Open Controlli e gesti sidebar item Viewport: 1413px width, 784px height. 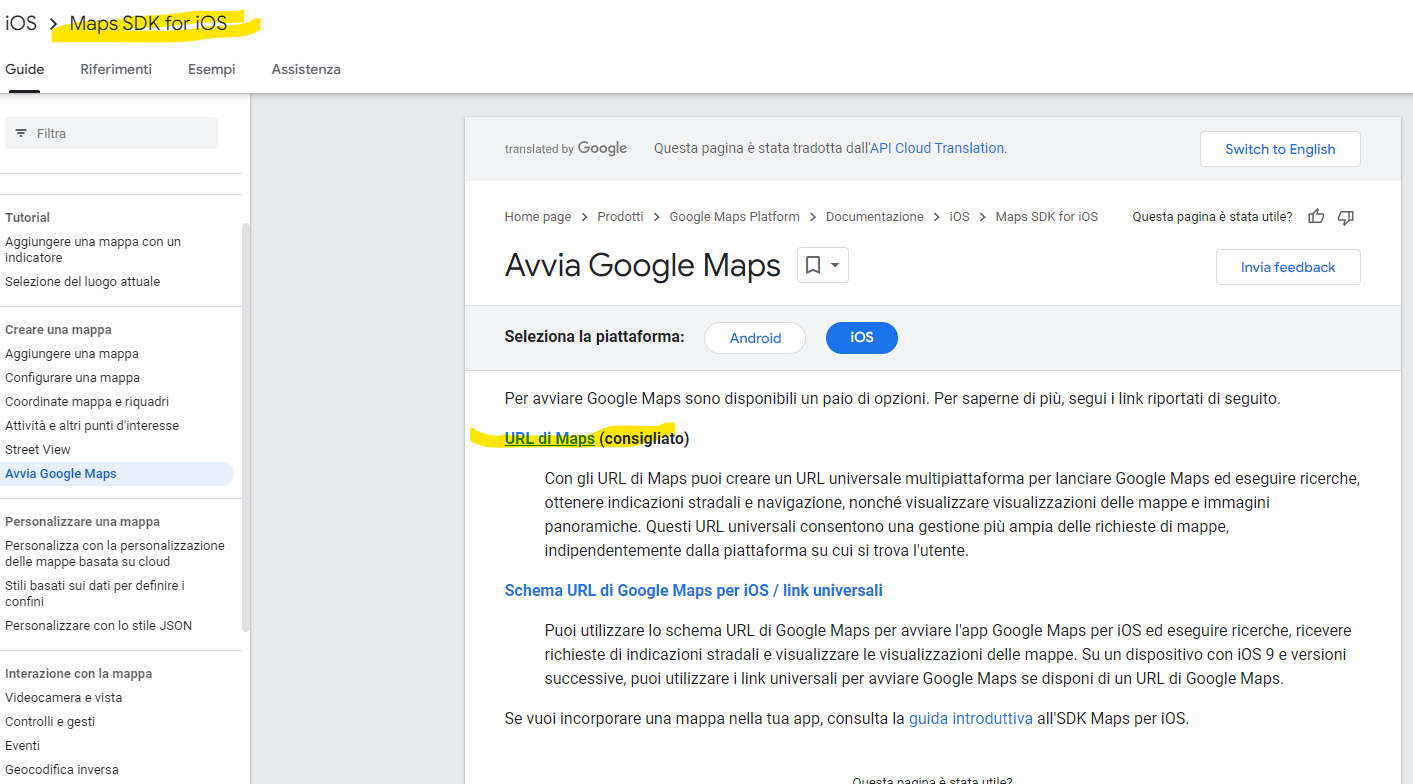coord(50,722)
